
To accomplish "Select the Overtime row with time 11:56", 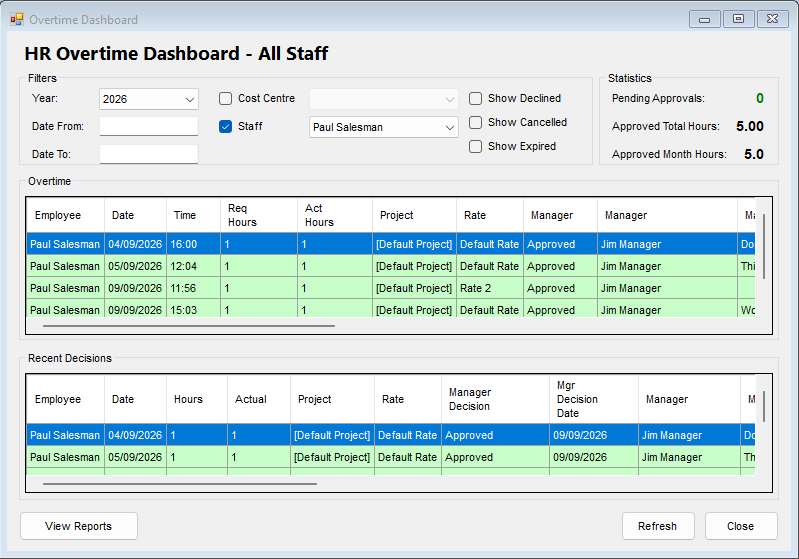I will [391, 288].
